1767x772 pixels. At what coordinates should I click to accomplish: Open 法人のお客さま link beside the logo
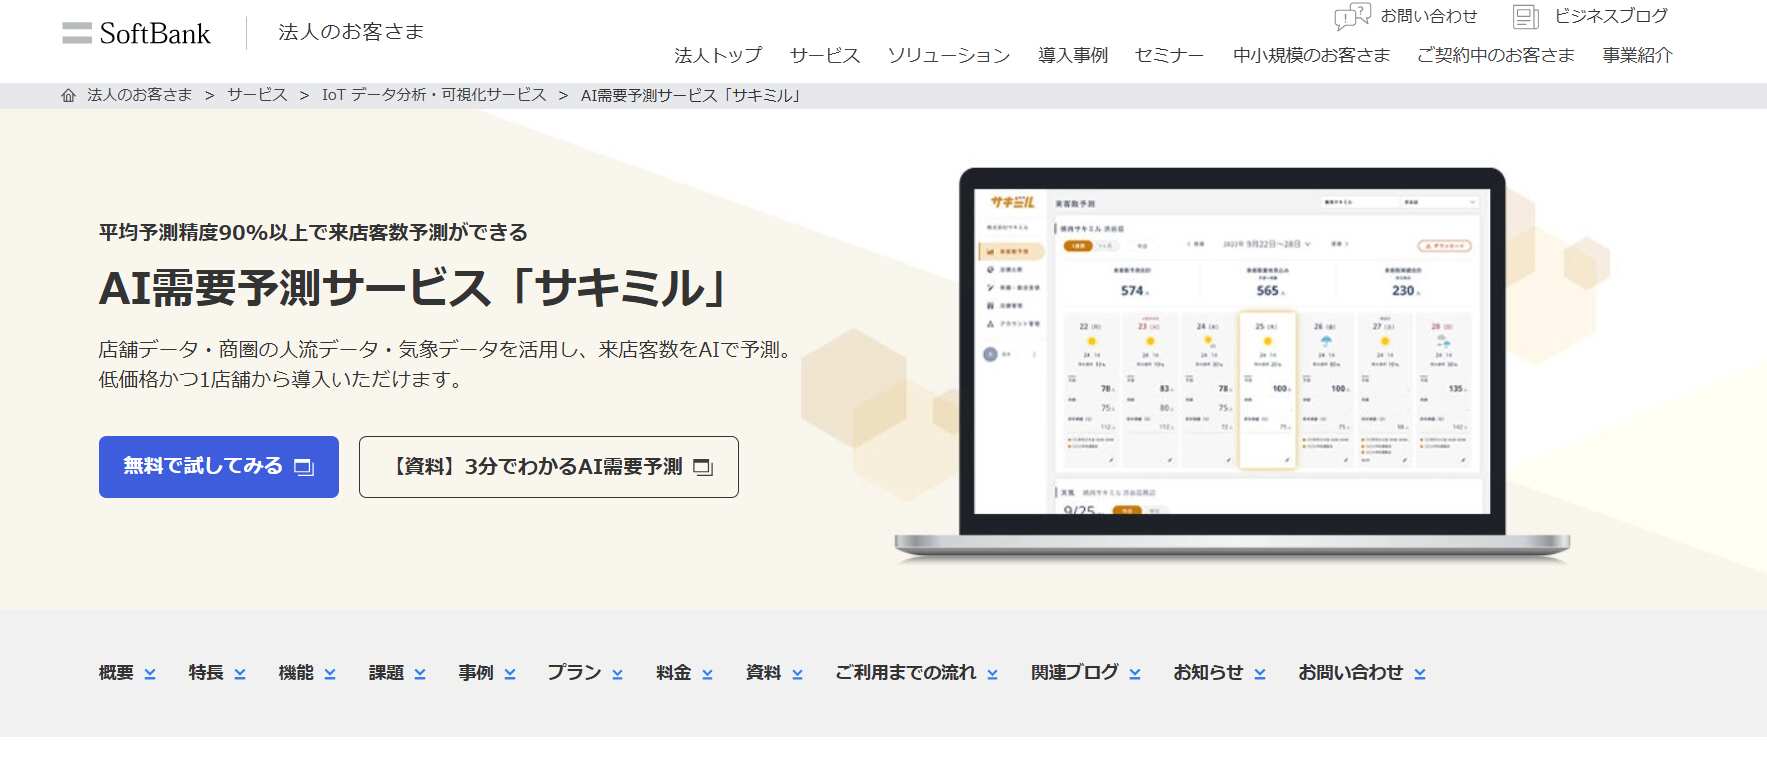click(351, 32)
